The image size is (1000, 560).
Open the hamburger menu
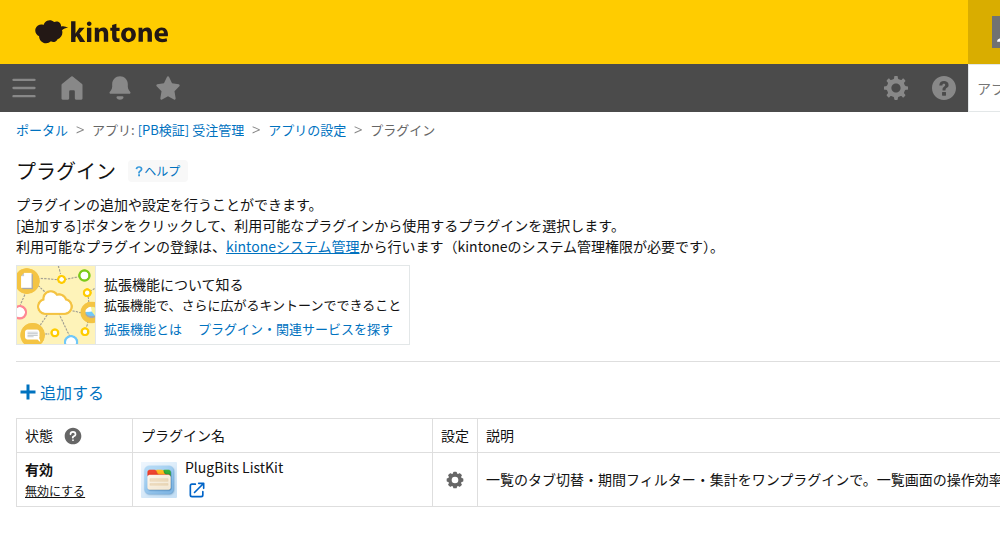click(x=24, y=88)
